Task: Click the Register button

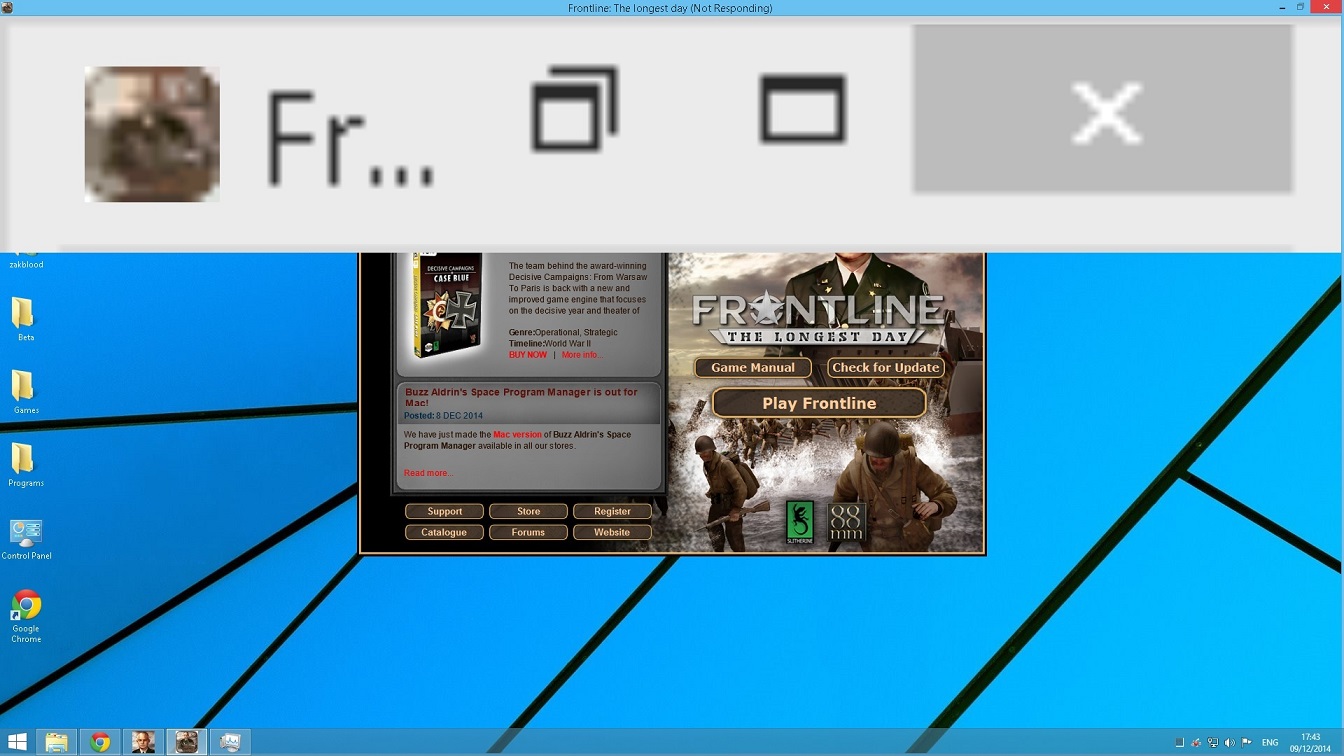Action: [x=612, y=511]
